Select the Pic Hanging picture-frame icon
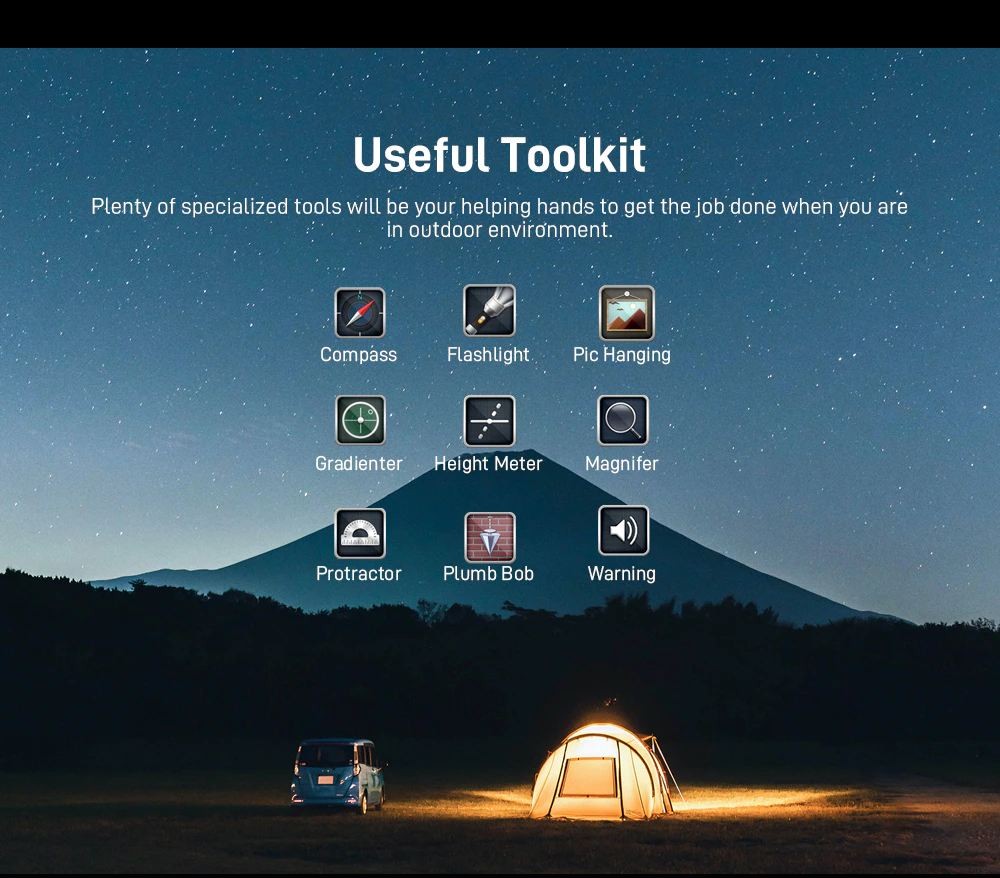Screen dimensions: 1000x878 (x=627, y=312)
